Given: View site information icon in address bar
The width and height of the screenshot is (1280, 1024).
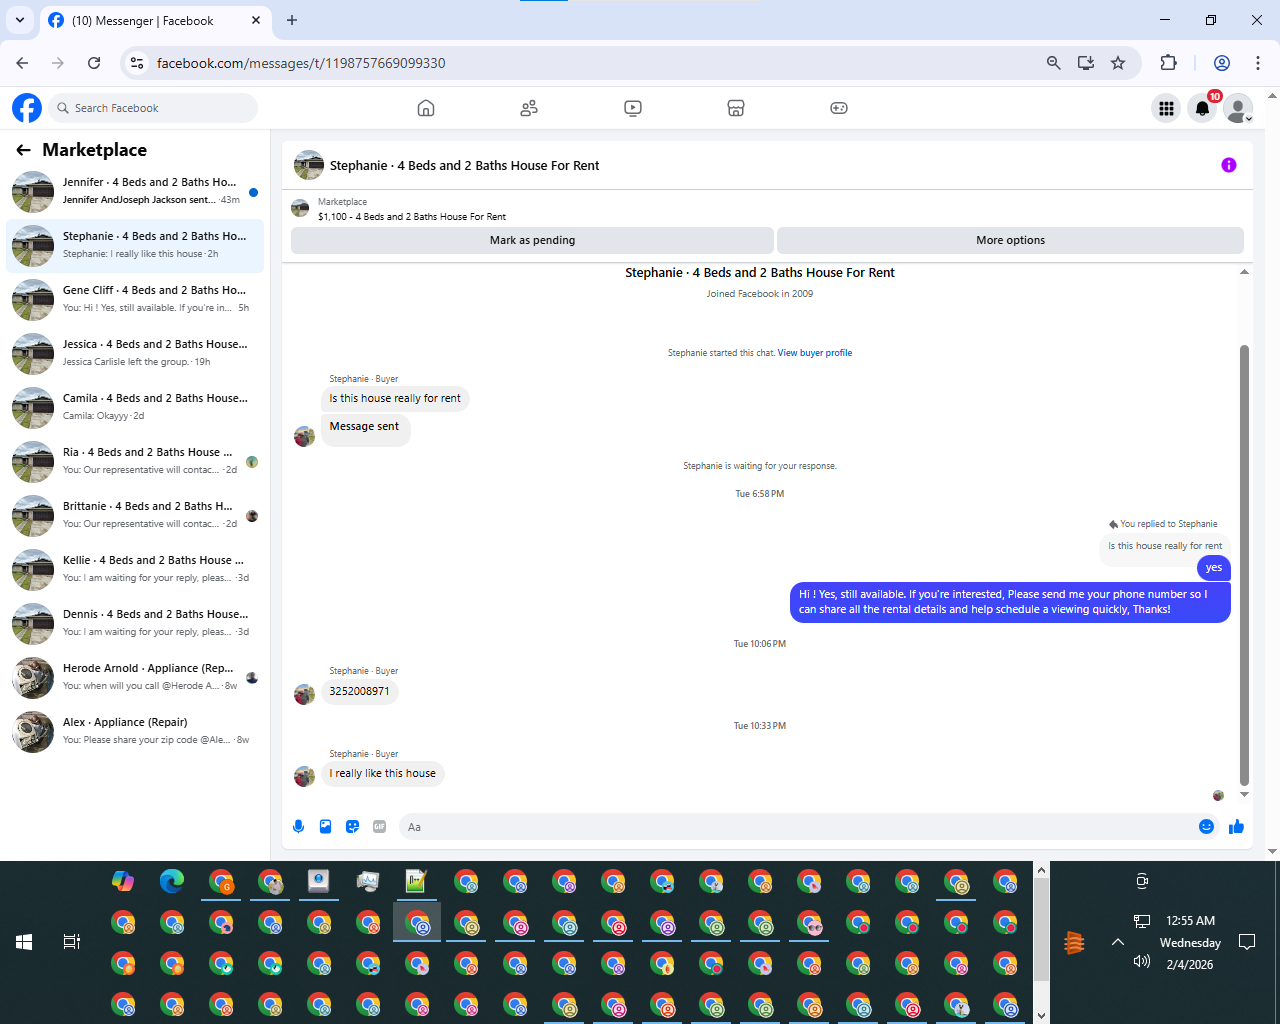Looking at the screenshot, I should 137,63.
